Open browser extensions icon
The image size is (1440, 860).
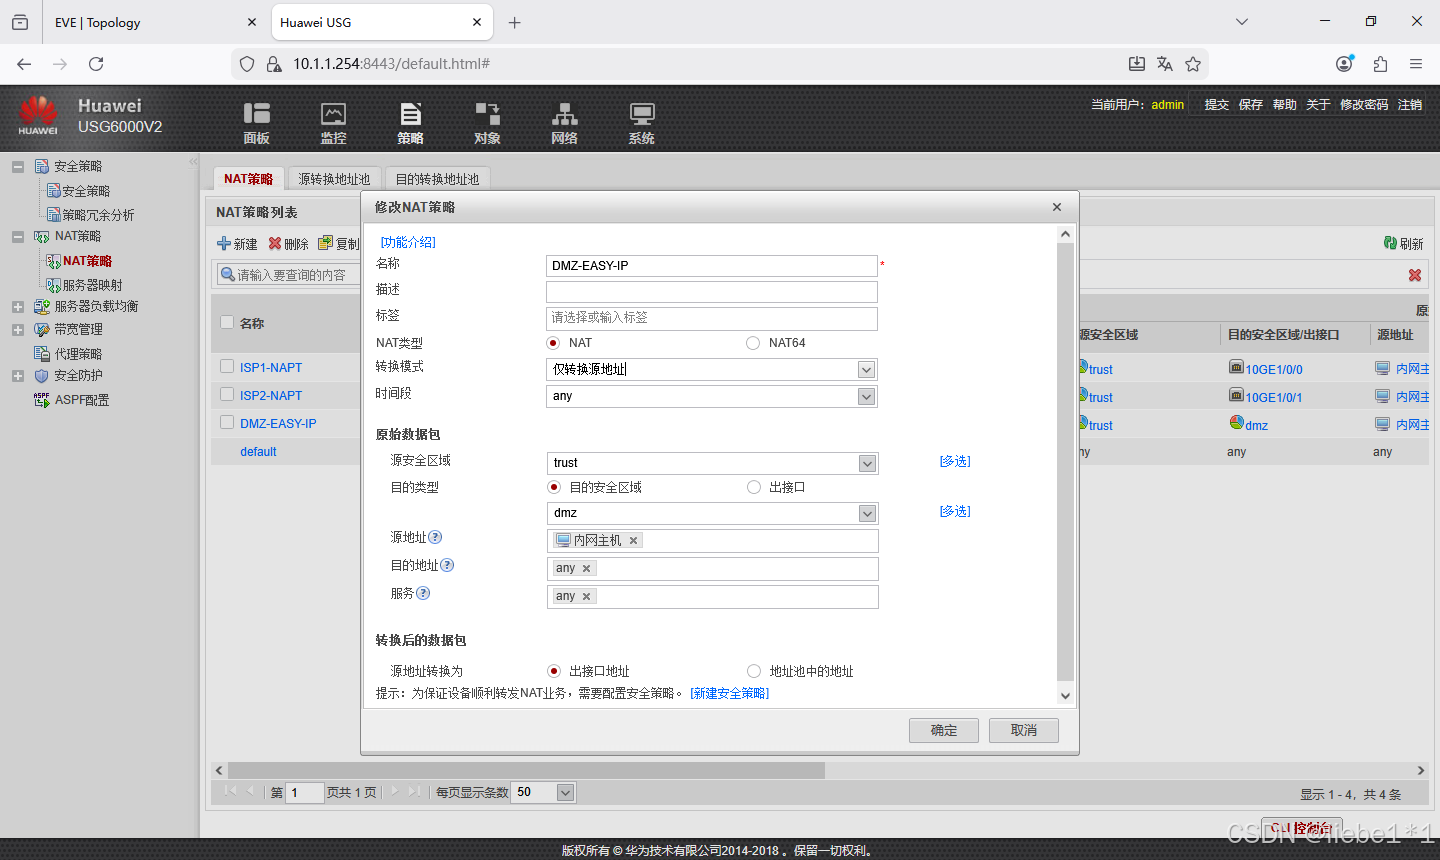1380,64
